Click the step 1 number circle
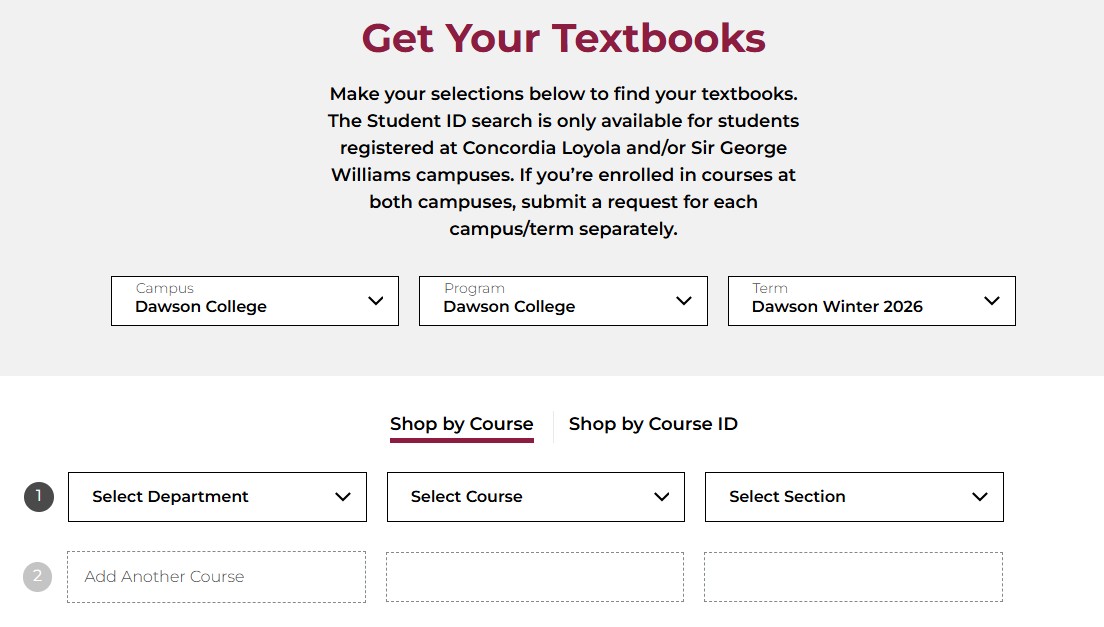This screenshot has width=1104, height=627. pyautogui.click(x=38, y=497)
